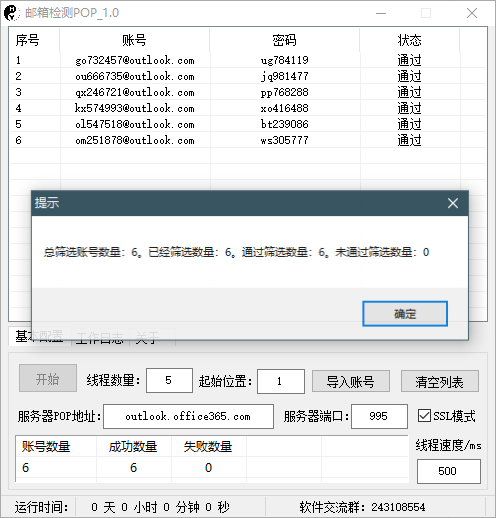Minimize the 邮箱检测POP window
The image size is (496, 518).
coord(381,13)
